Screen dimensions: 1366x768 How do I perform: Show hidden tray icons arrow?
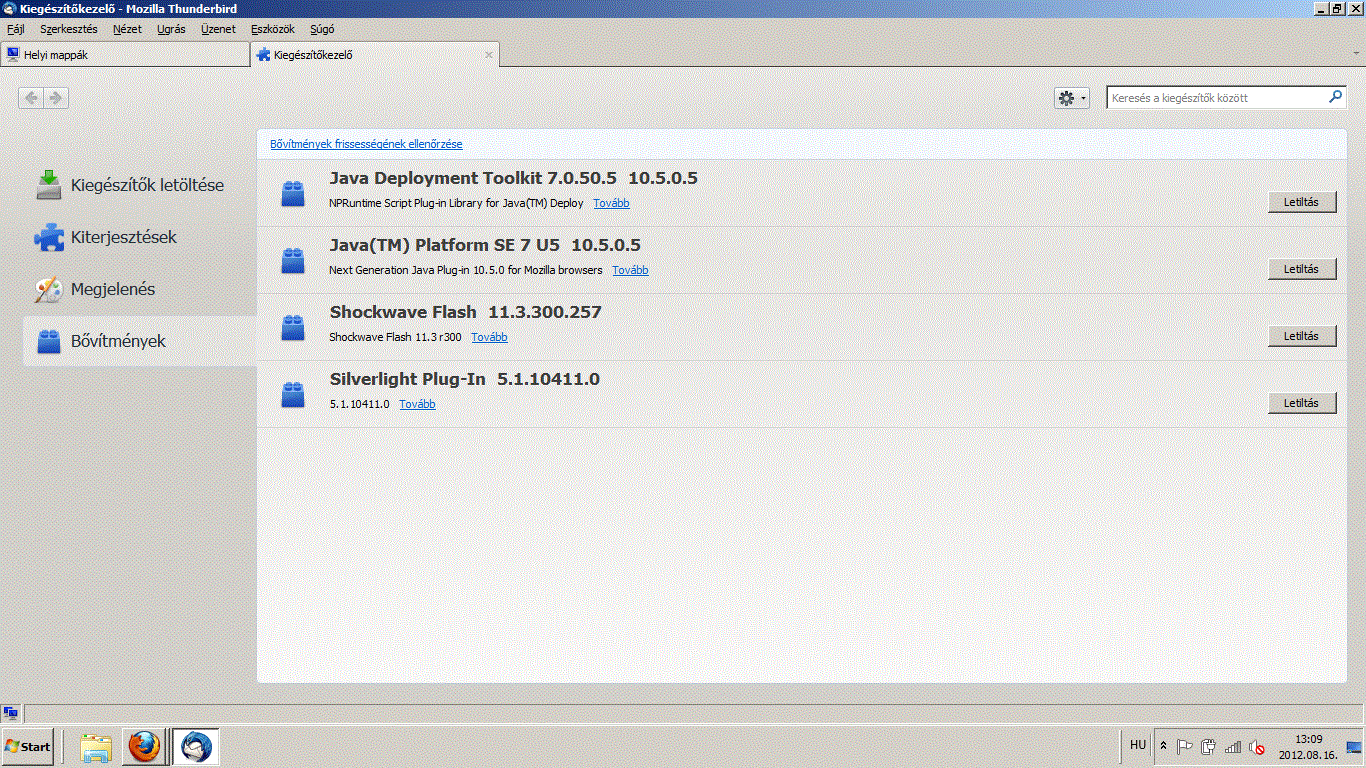click(1163, 746)
